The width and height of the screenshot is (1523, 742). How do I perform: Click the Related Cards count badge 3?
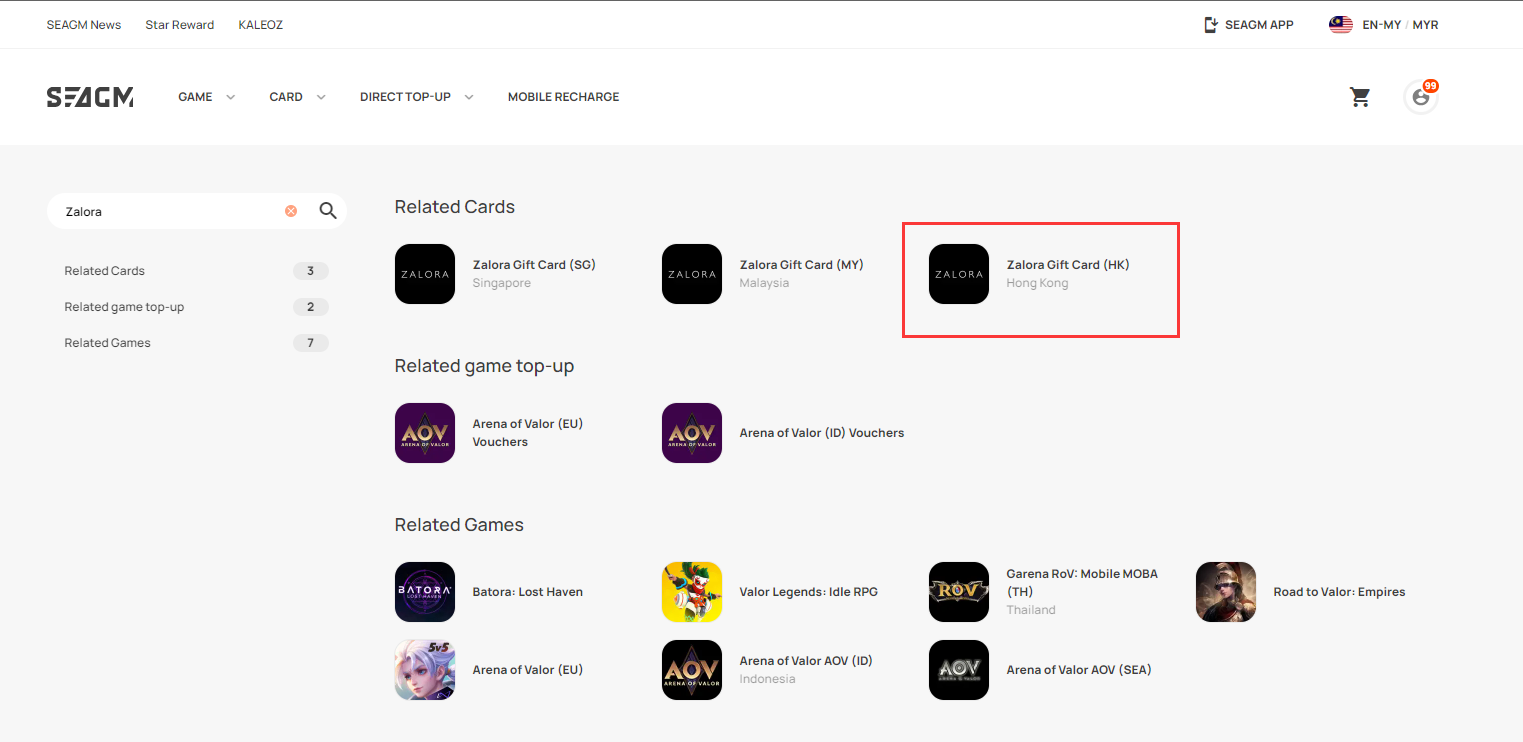point(311,271)
